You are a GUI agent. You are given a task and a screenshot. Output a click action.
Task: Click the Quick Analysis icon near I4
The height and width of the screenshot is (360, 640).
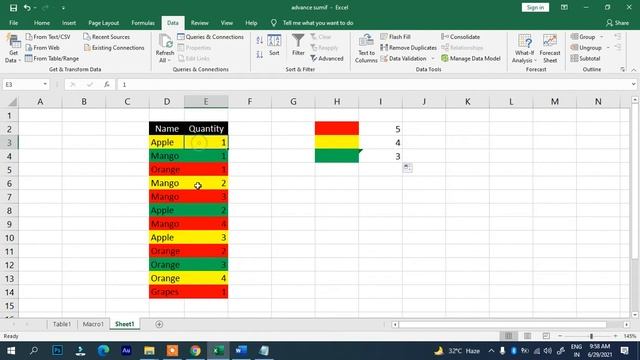[407, 167]
